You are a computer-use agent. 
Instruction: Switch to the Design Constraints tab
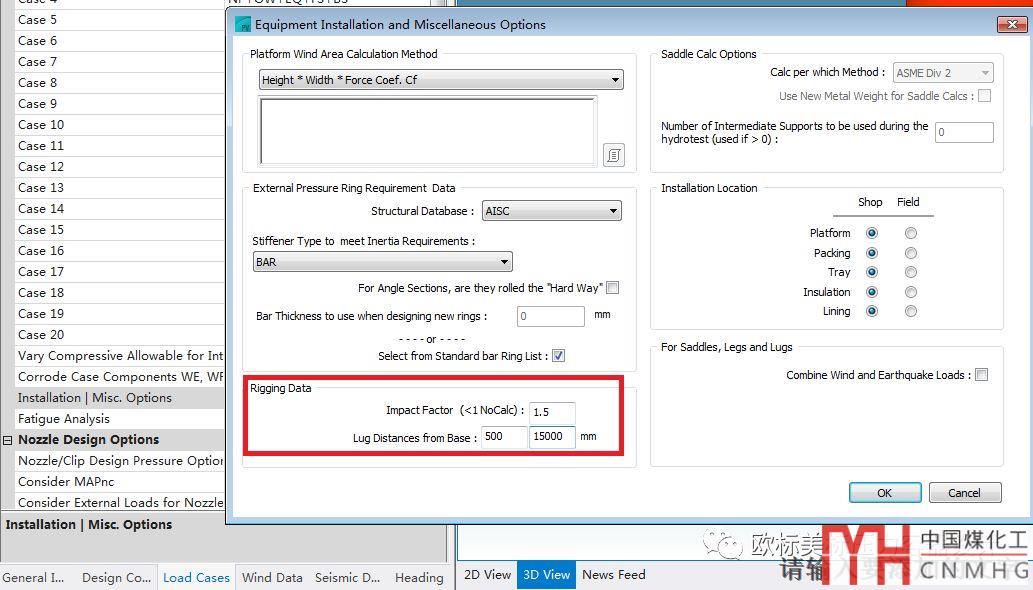tap(116, 577)
